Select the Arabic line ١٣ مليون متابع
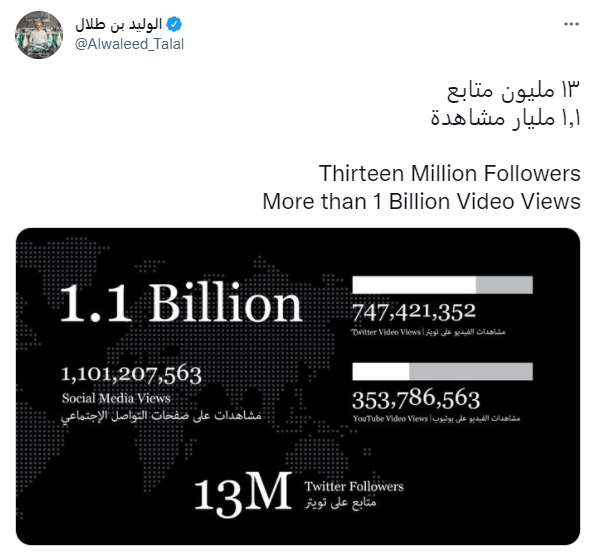The image size is (595, 554). (513, 91)
